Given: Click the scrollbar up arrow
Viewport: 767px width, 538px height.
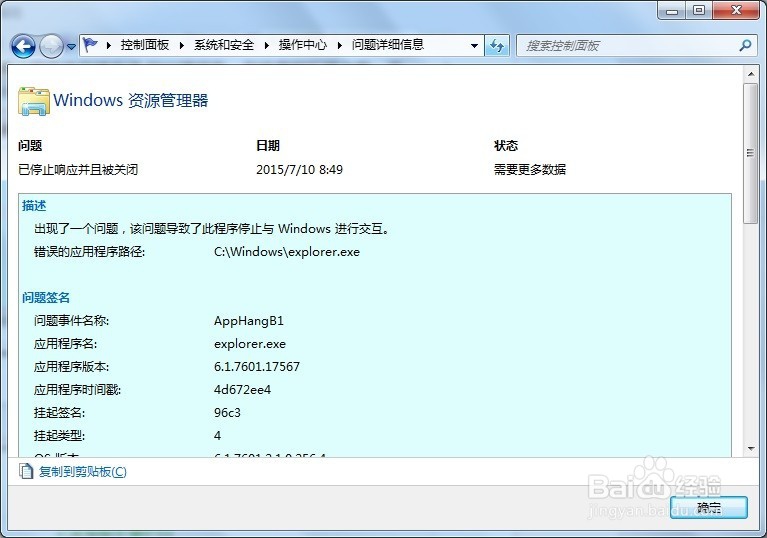Looking at the screenshot, I should pyautogui.click(x=751, y=74).
